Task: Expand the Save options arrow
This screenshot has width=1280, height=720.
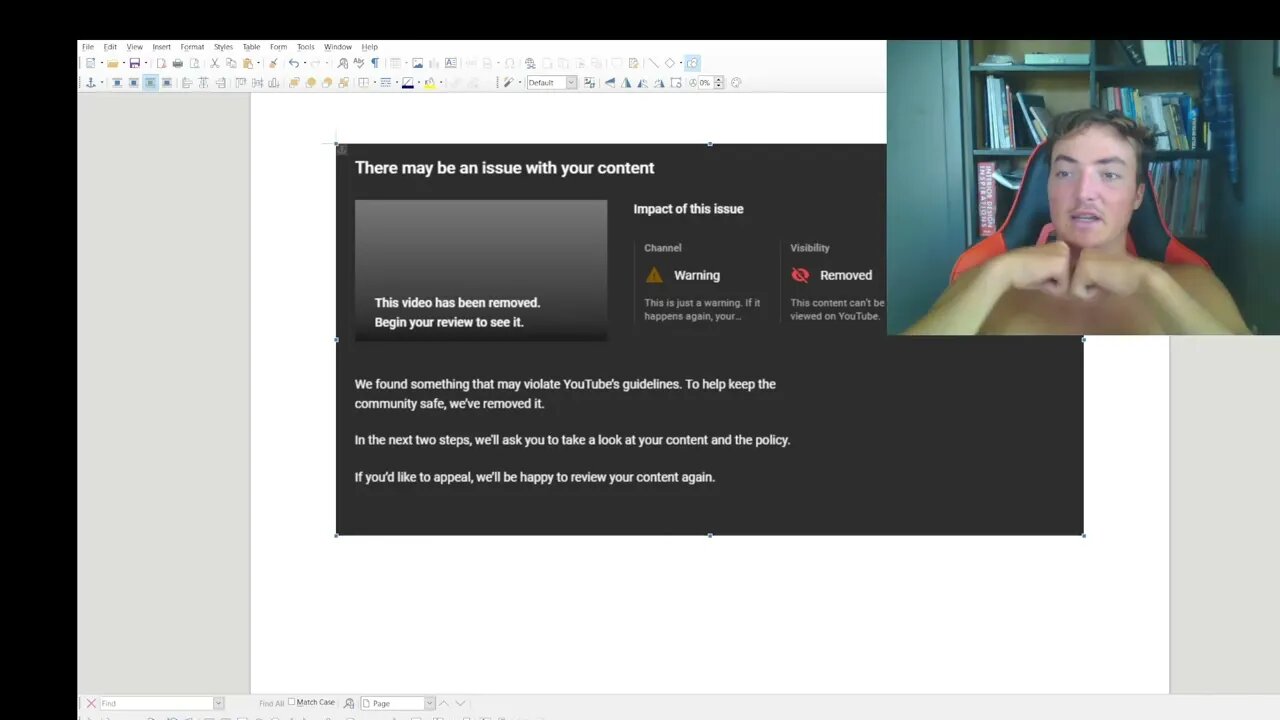Action: (x=145, y=63)
